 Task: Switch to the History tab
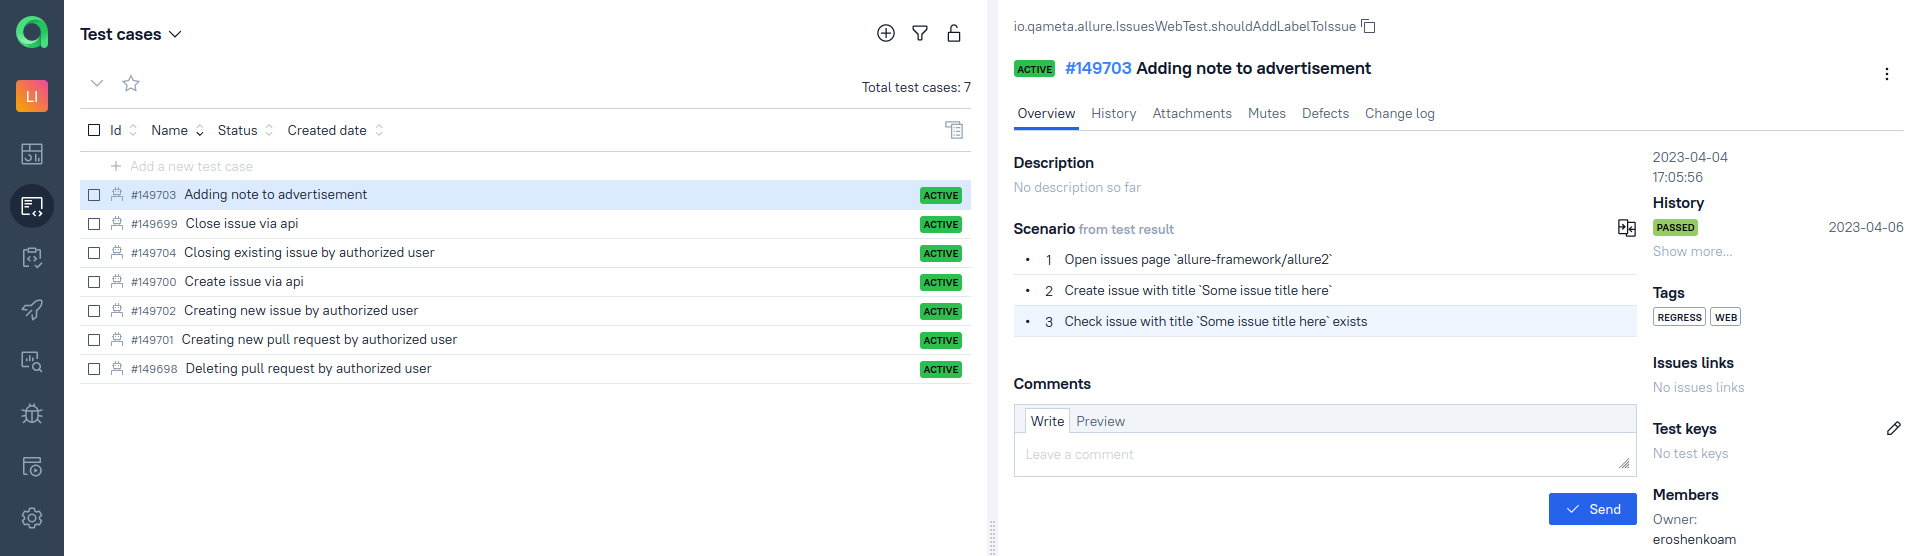[x=1113, y=114]
